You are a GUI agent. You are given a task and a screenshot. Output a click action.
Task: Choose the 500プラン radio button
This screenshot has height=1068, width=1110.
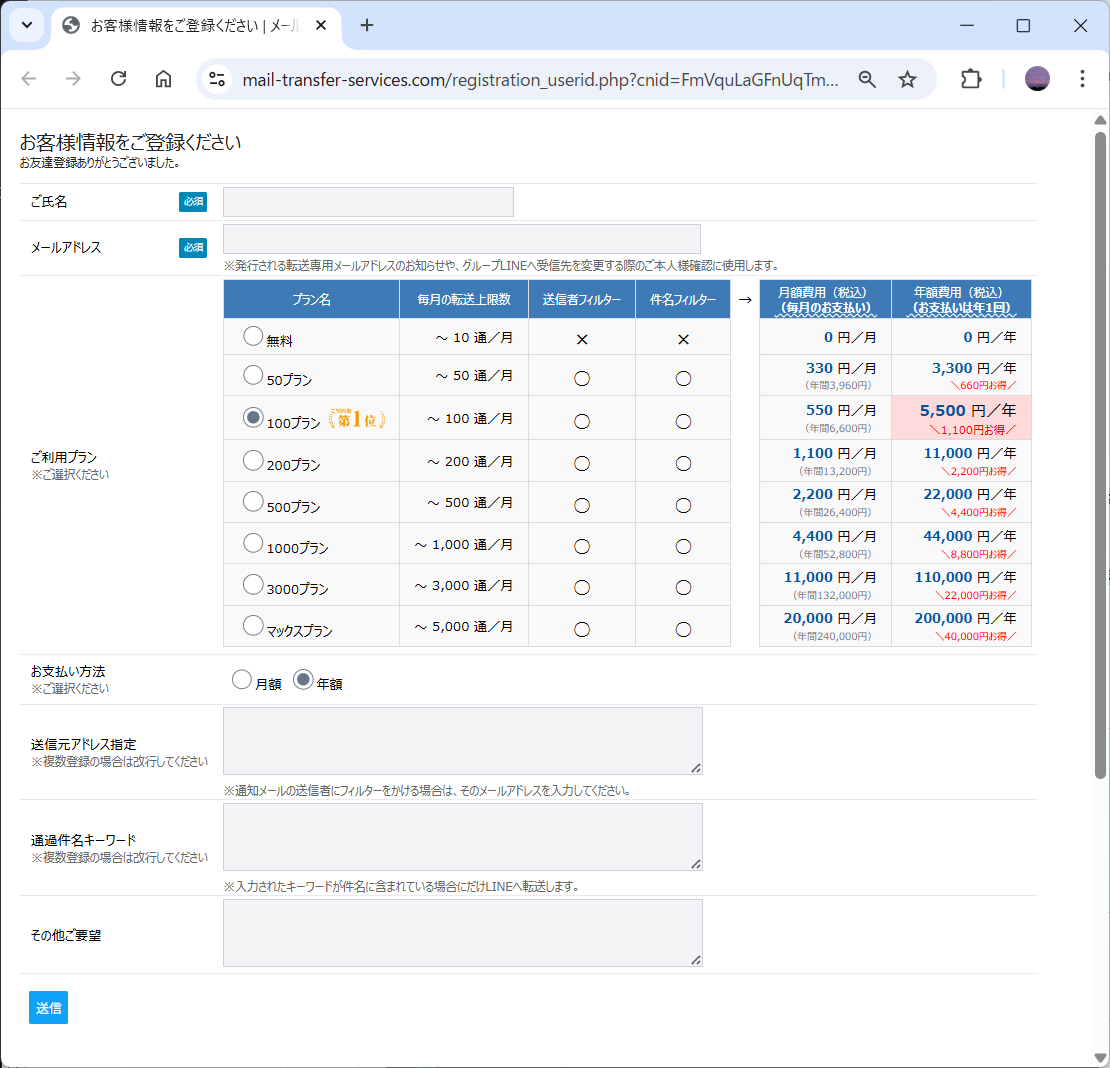point(253,502)
